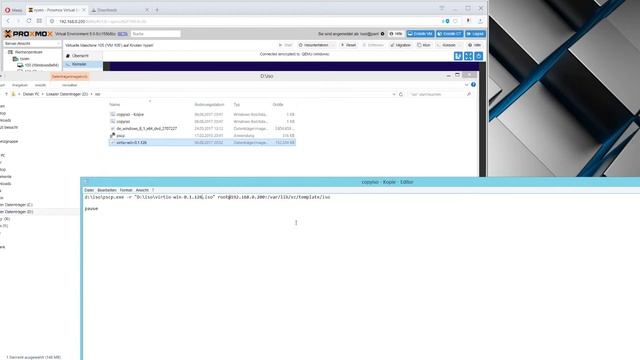Refresh the Explorer folder view

pyautogui.click(x=401, y=94)
